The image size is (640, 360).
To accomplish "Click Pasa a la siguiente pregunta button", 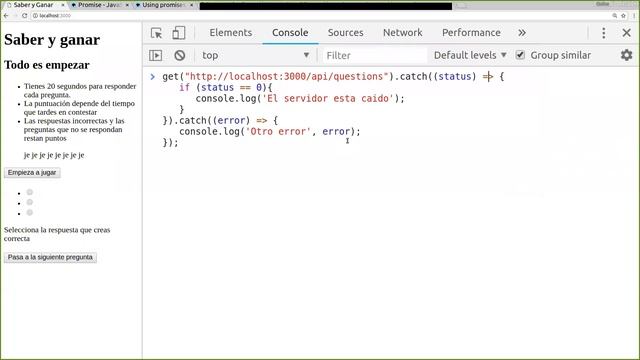I will [50, 258].
